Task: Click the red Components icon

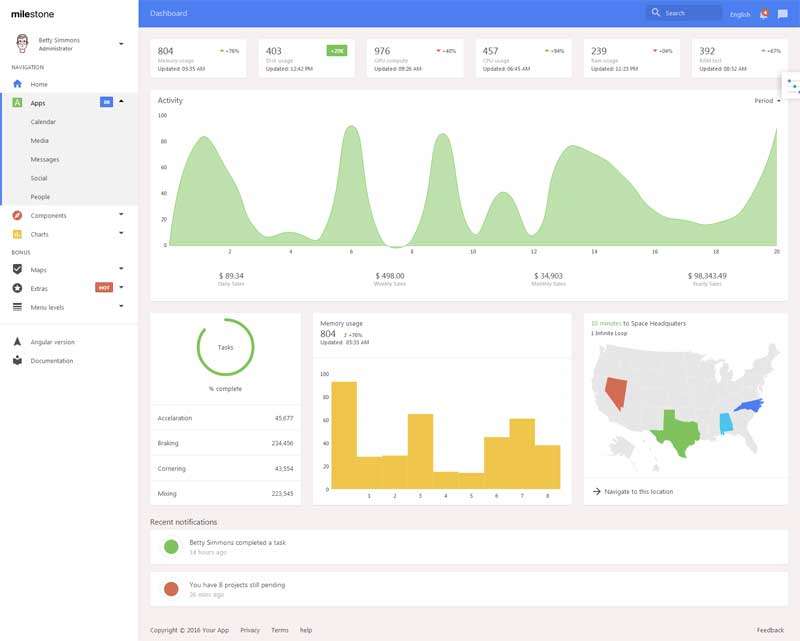Action: tap(17, 215)
